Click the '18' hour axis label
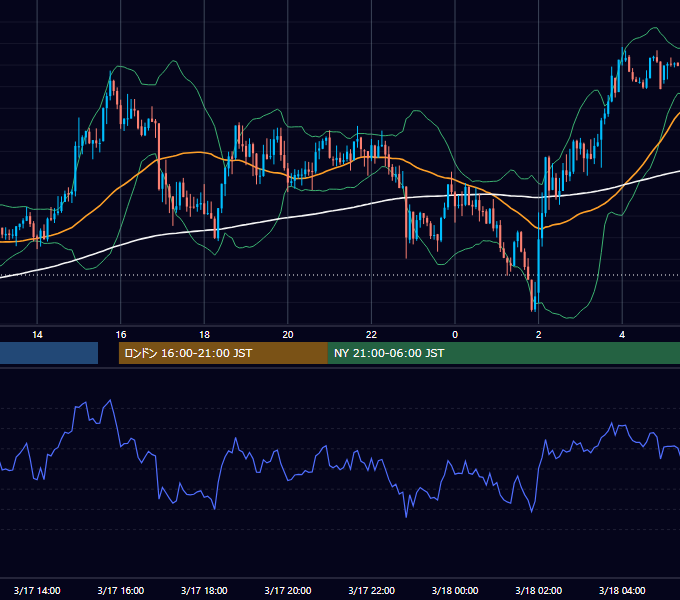Viewport: 680px width, 600px height. (204, 335)
